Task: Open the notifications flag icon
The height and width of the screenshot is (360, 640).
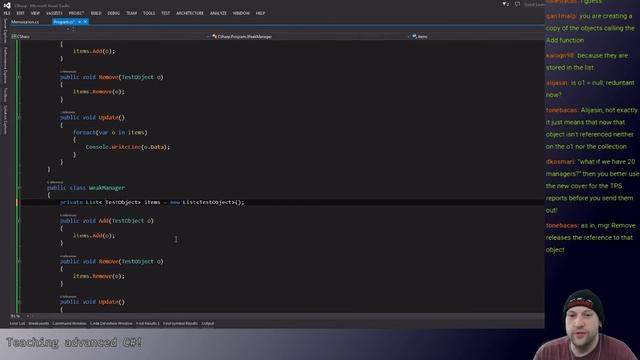Action: point(505,4)
